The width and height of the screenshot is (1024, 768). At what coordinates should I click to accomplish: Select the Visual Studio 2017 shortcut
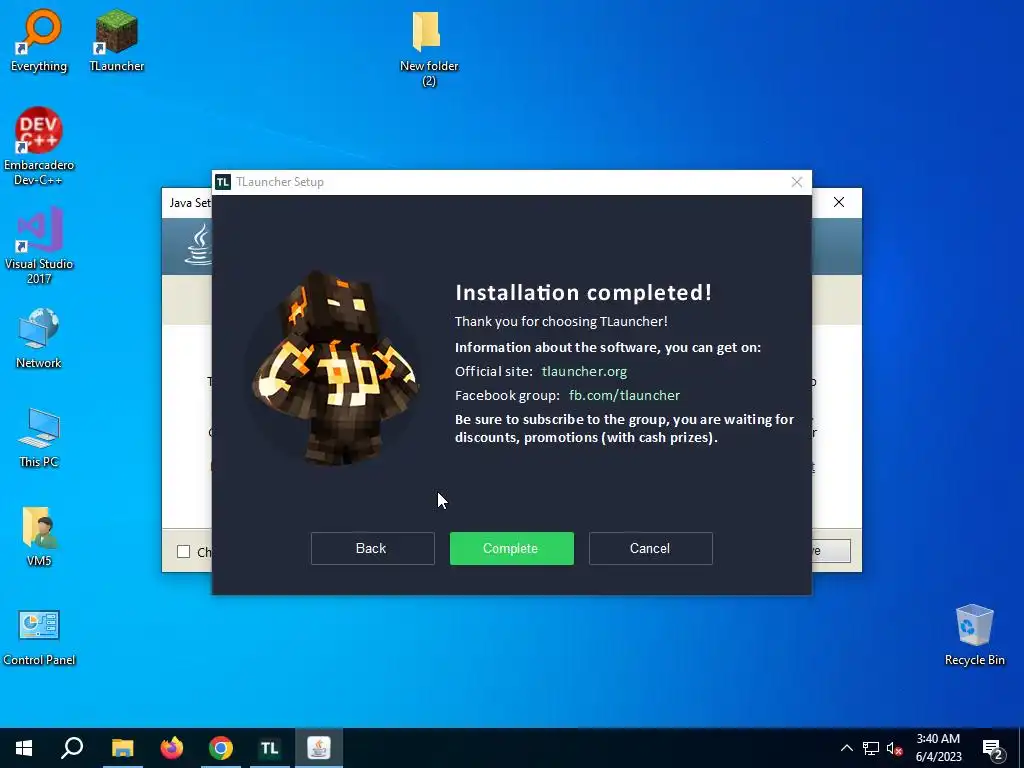pos(39,246)
